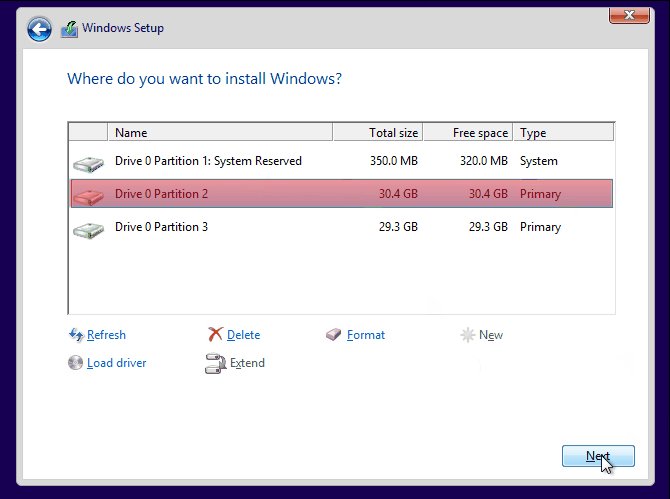Click the red X Delete icon
The height and width of the screenshot is (499, 670).
click(215, 335)
